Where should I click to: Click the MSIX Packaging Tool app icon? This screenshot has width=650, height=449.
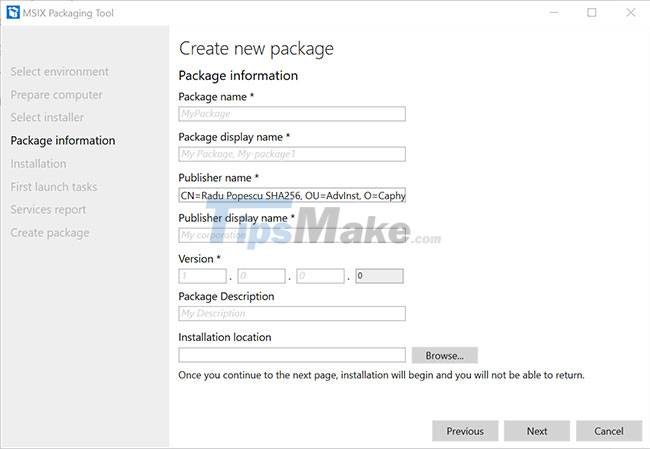[13, 12]
